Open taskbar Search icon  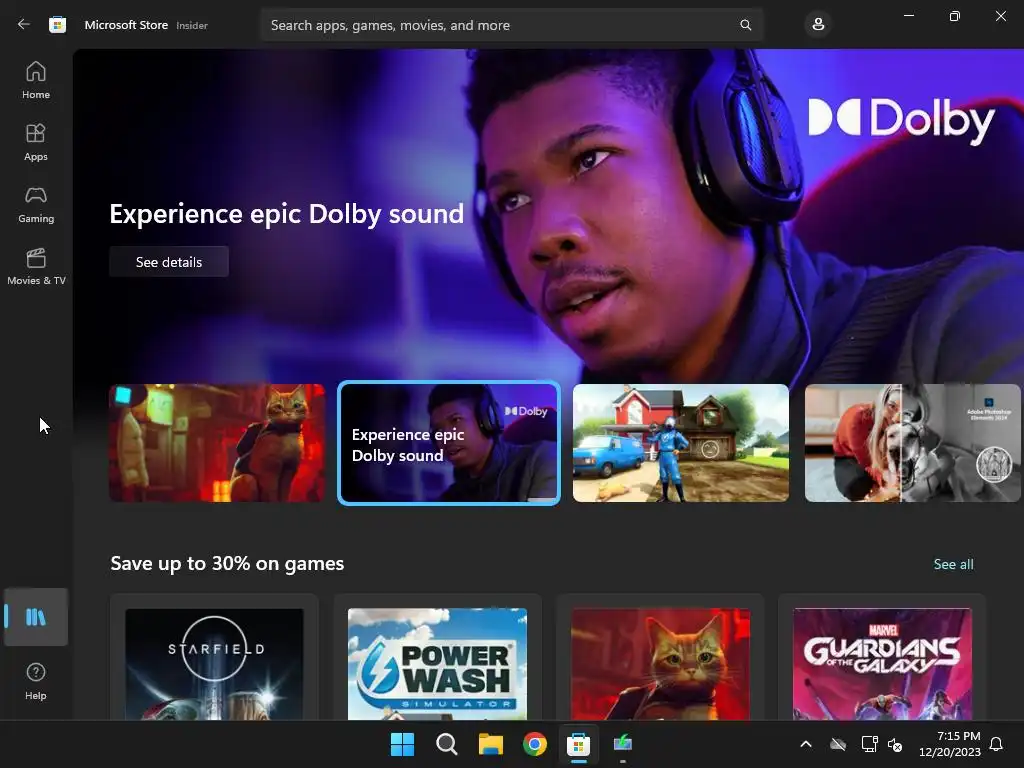[x=447, y=744]
